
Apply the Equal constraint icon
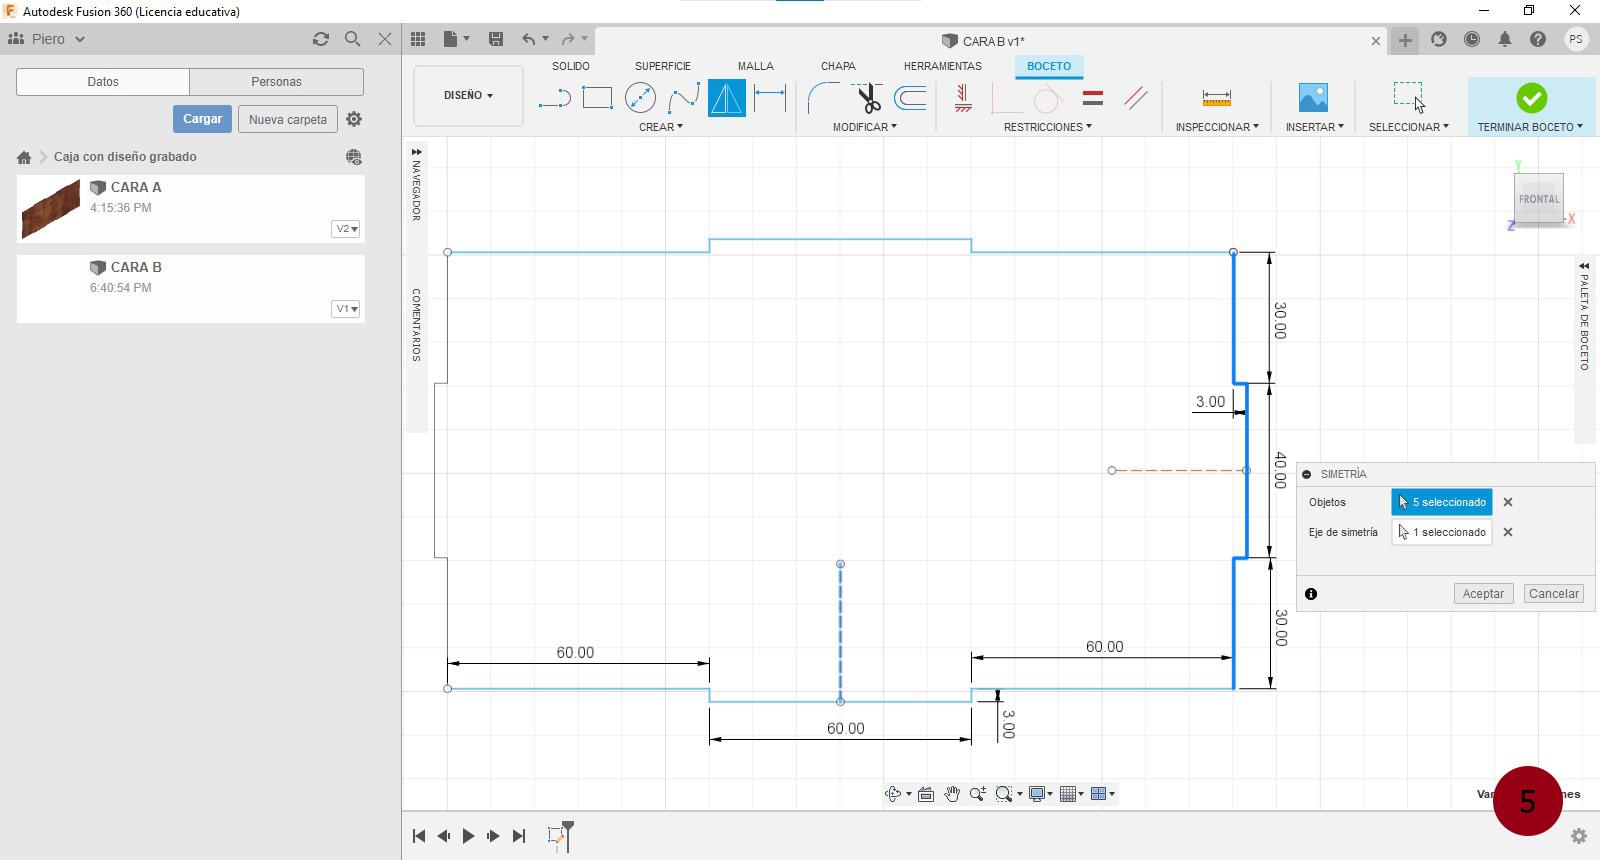(1093, 98)
